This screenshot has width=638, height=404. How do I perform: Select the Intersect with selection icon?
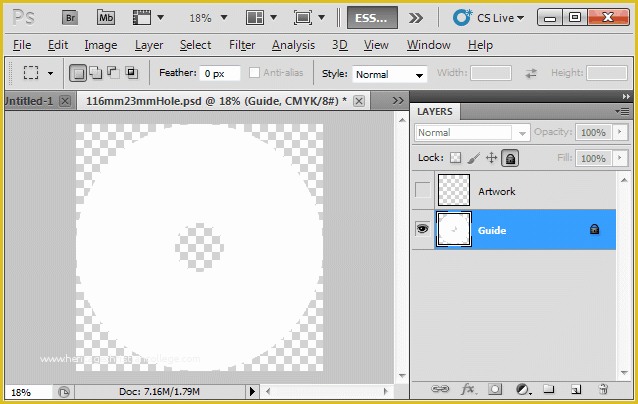[x=131, y=73]
